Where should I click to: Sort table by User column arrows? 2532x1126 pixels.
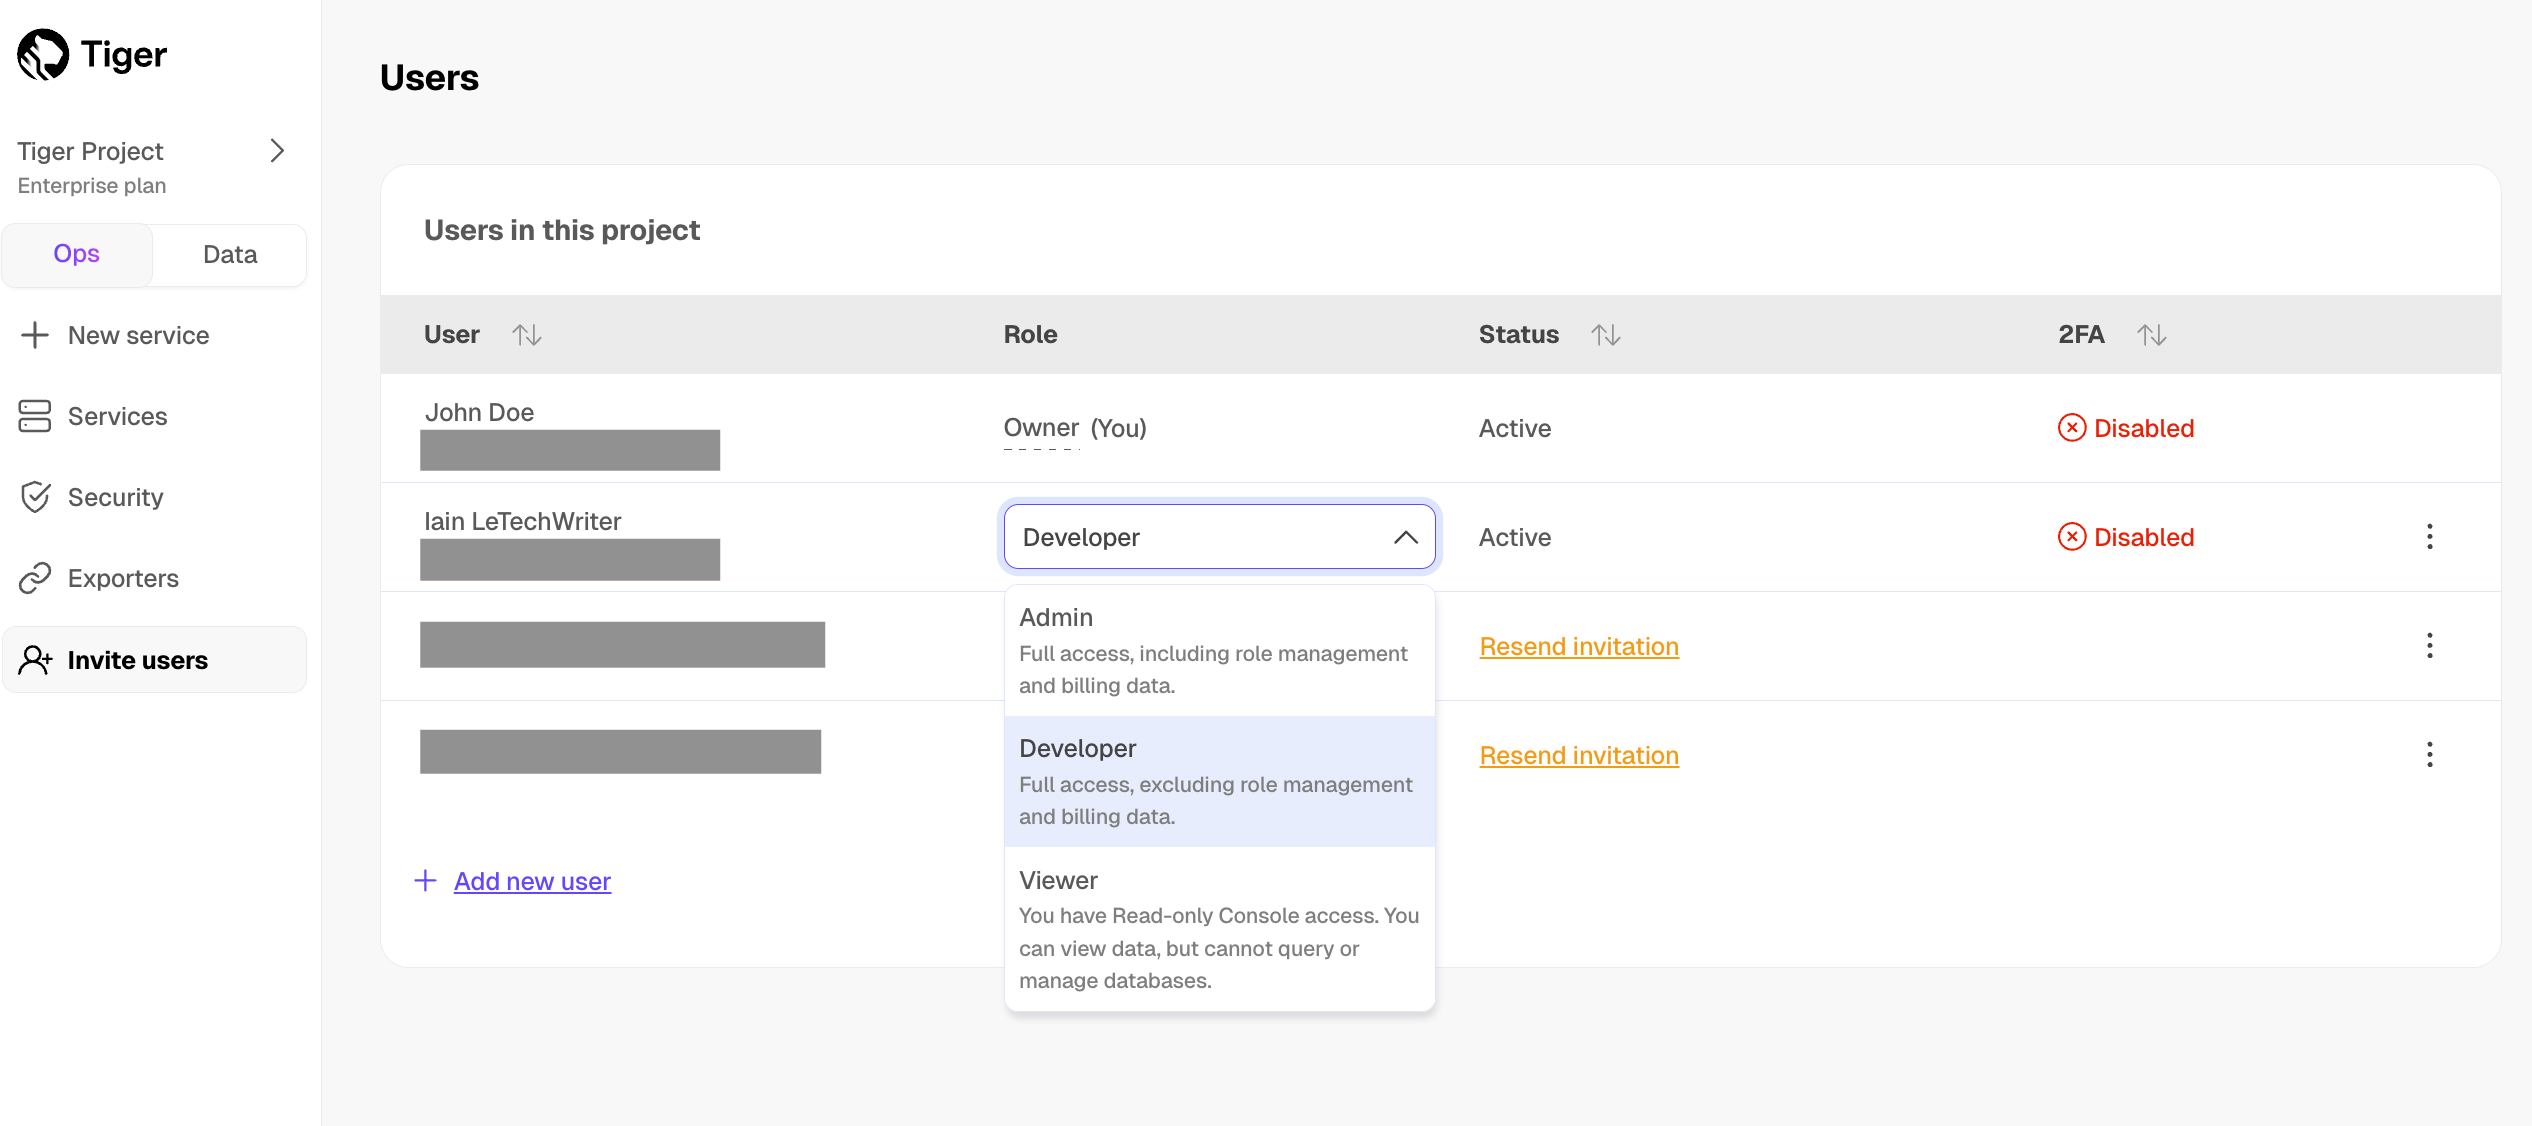(527, 335)
